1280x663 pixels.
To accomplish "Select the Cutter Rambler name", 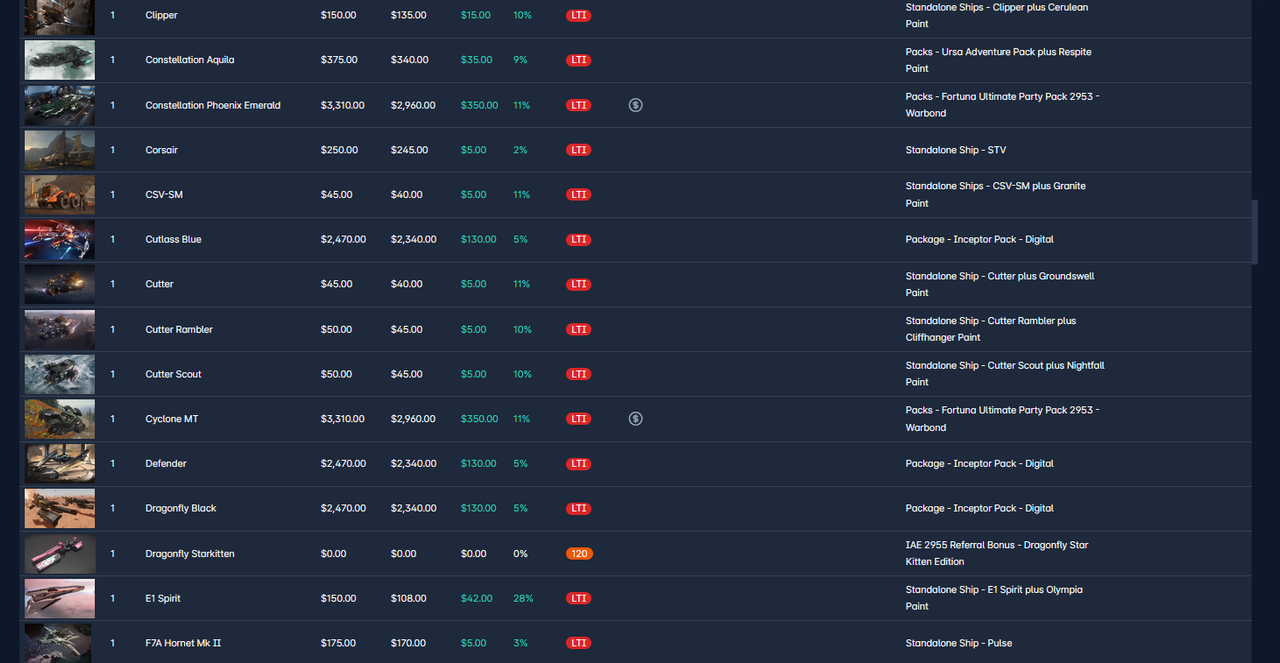I will tap(179, 329).
